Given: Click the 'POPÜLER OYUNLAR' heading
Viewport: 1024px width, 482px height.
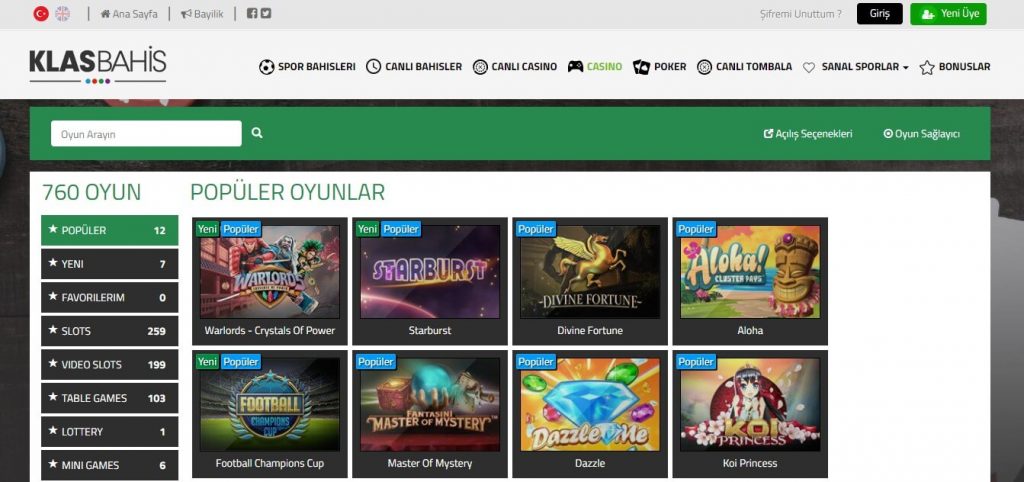Looking at the screenshot, I should (x=287, y=193).
